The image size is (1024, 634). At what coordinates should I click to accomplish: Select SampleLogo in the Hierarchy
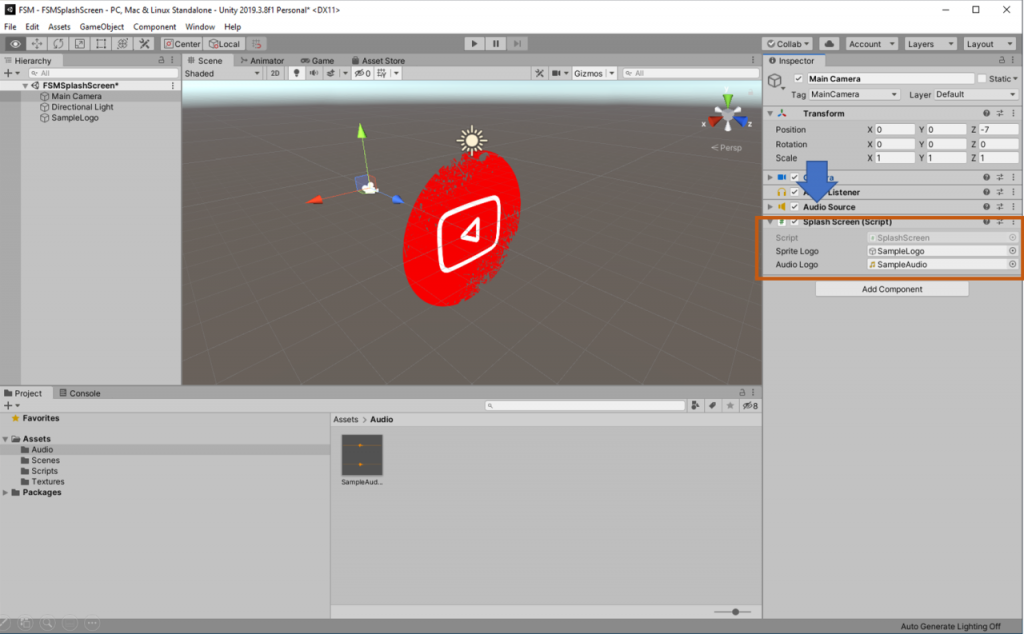74,118
